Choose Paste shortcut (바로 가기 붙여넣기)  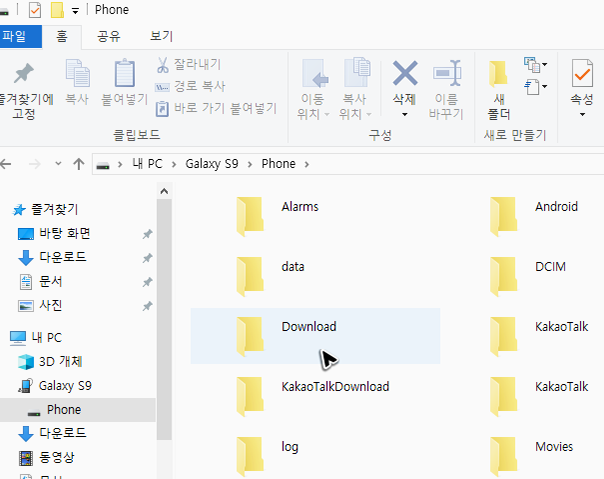click(x=216, y=108)
